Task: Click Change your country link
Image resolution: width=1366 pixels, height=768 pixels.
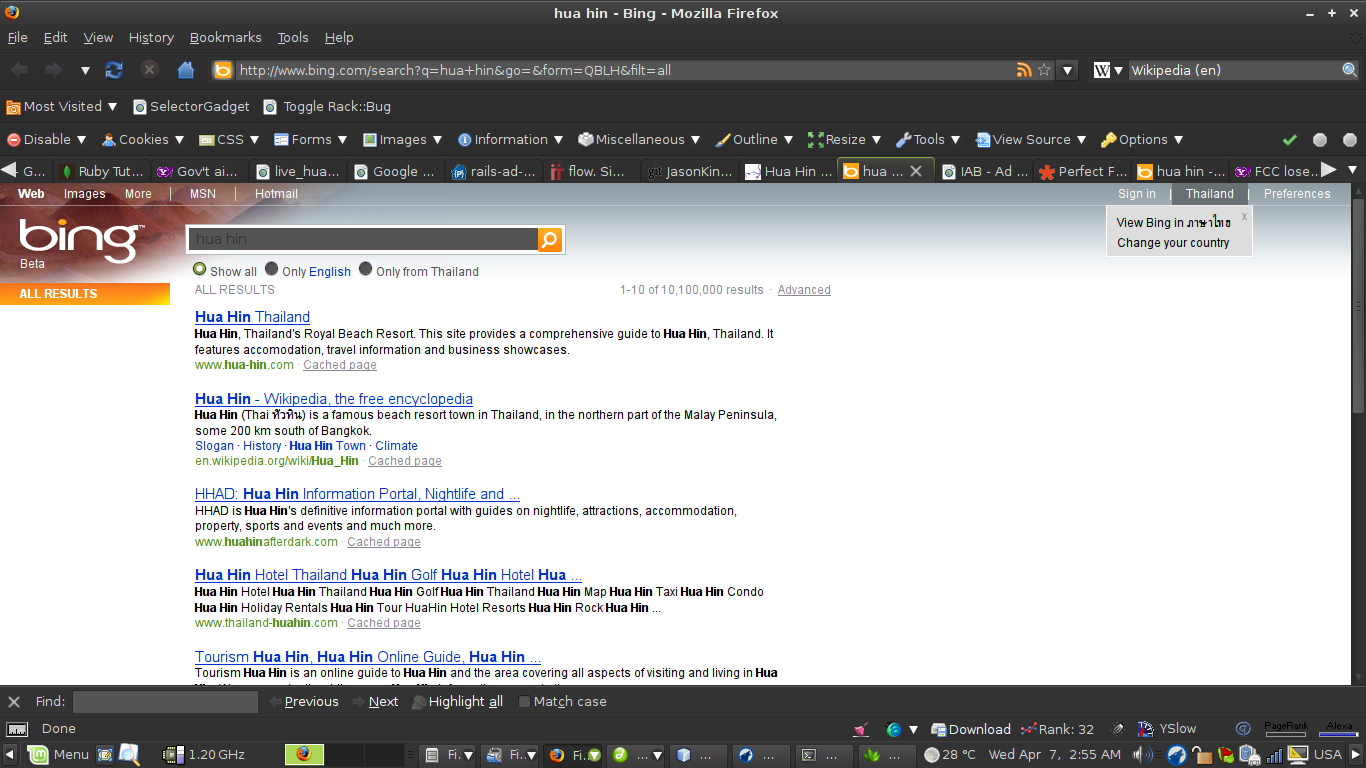Action: [1173, 243]
